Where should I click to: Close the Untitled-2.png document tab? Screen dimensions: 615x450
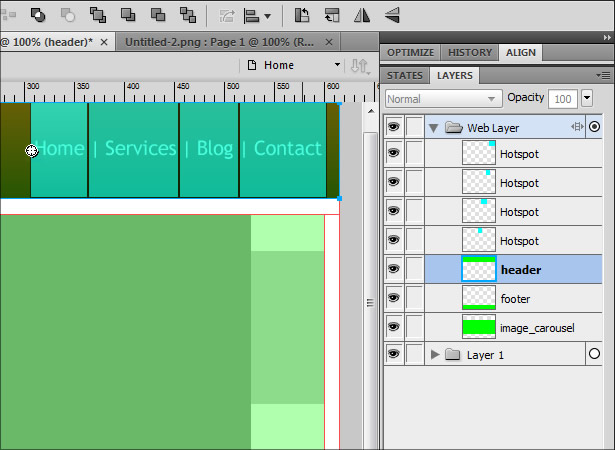329,42
